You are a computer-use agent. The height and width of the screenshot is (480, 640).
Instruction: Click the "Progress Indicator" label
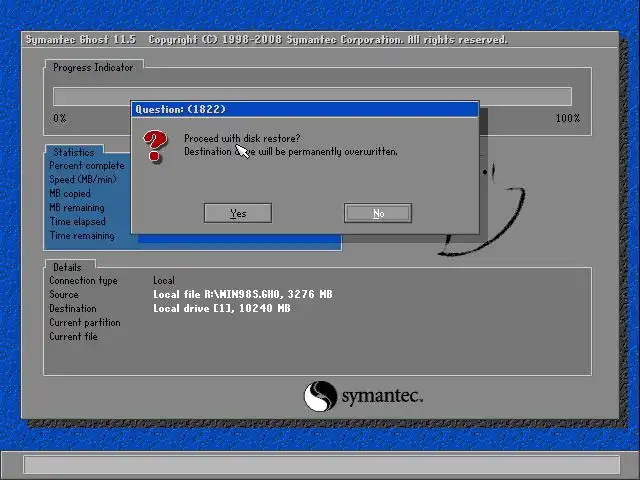click(93, 67)
